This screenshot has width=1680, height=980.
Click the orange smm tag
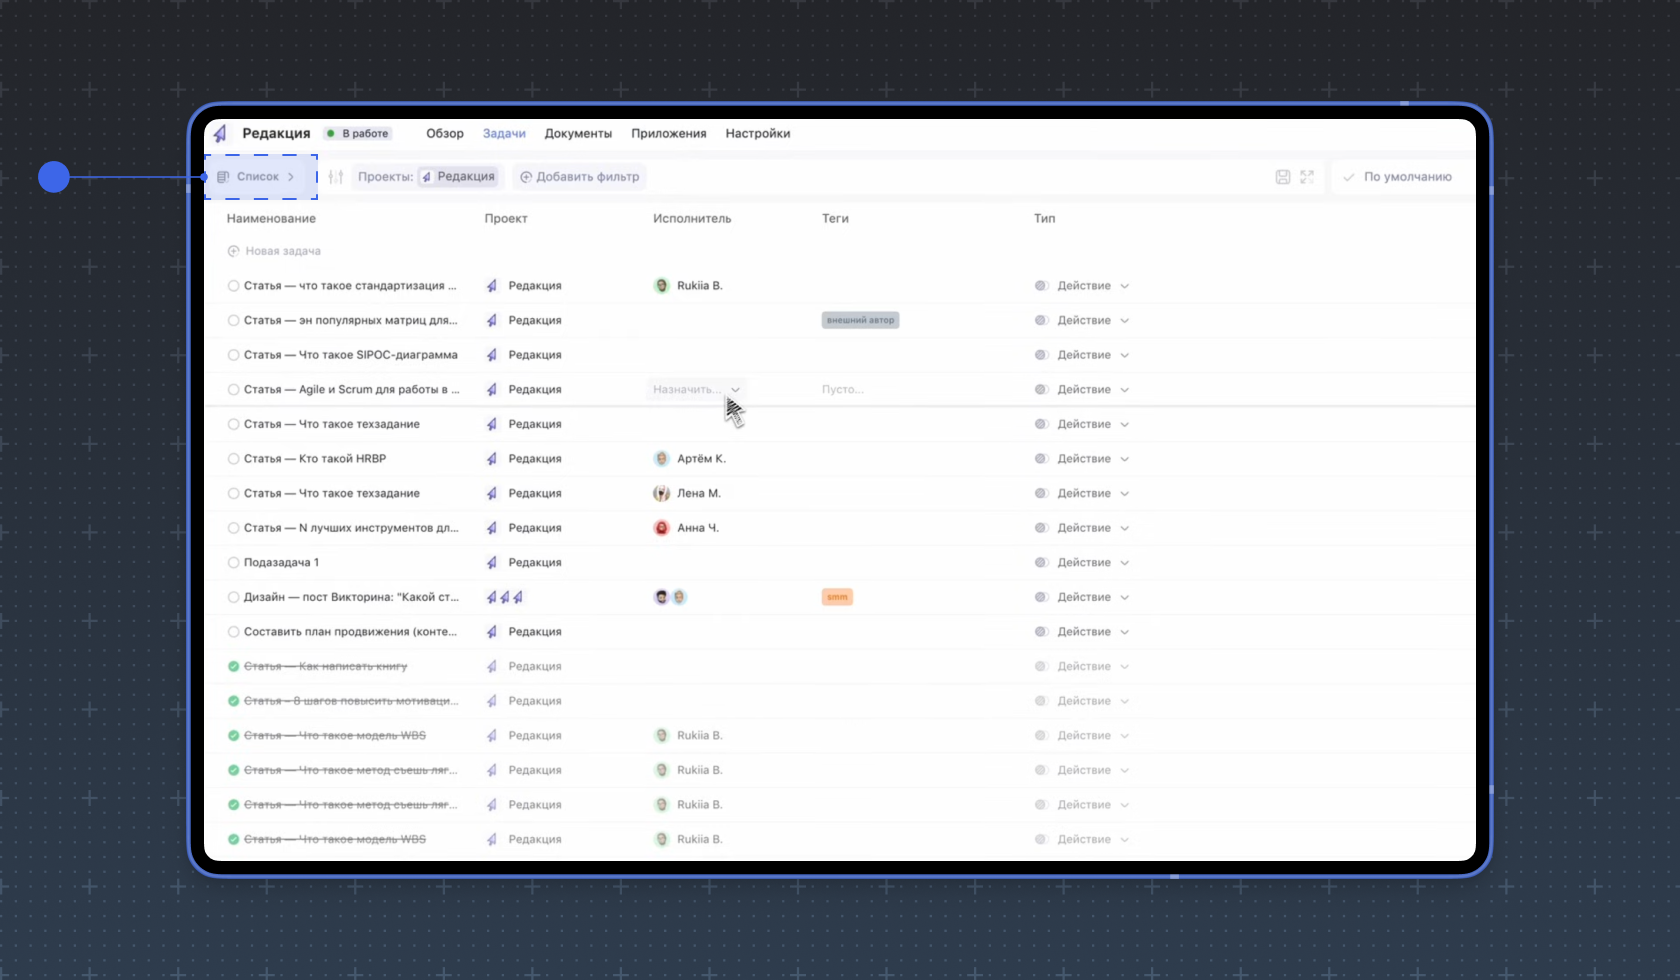837,597
